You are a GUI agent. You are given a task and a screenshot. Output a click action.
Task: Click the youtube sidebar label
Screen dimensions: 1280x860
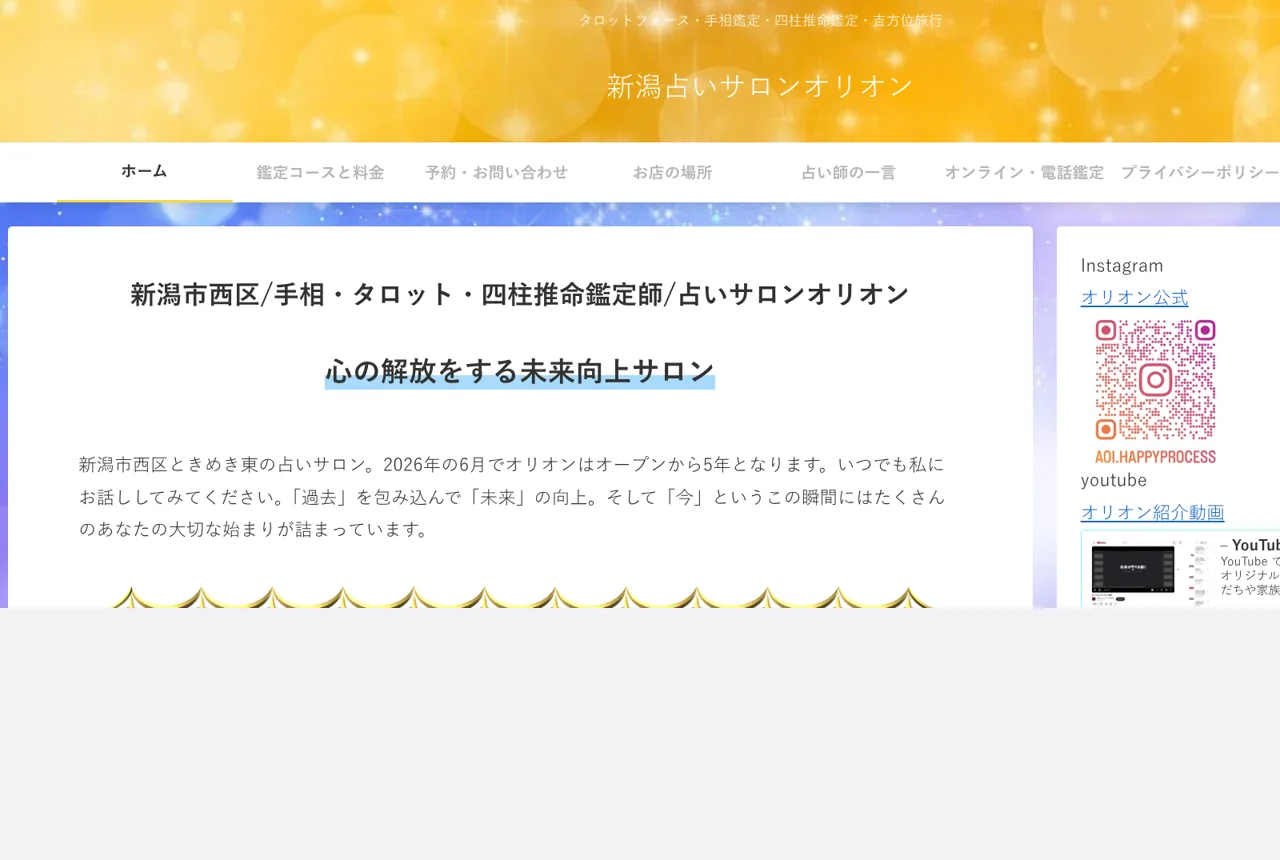1114,480
